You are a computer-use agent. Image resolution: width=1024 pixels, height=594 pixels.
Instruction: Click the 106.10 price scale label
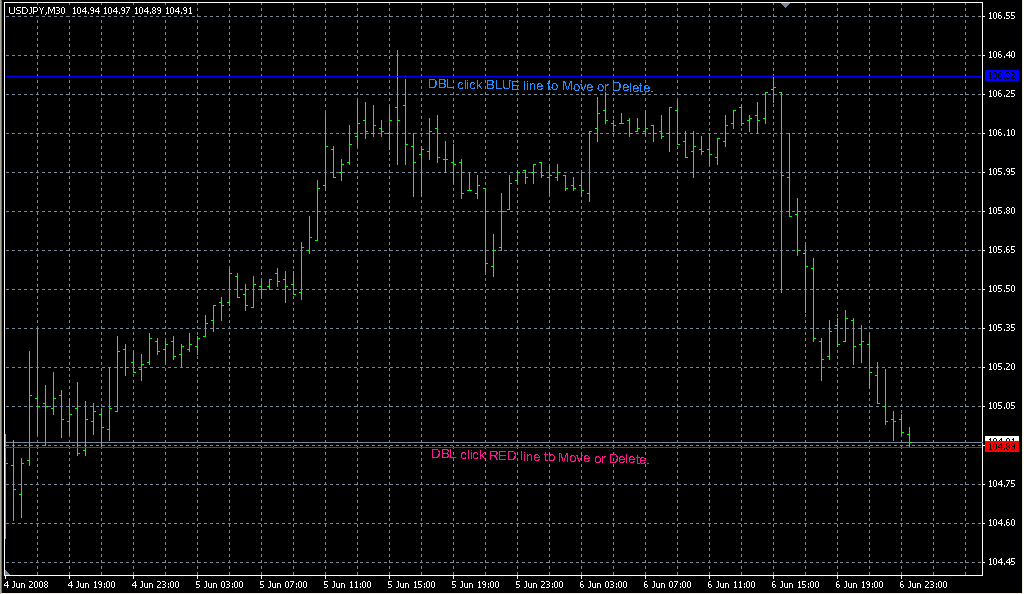coord(1002,133)
